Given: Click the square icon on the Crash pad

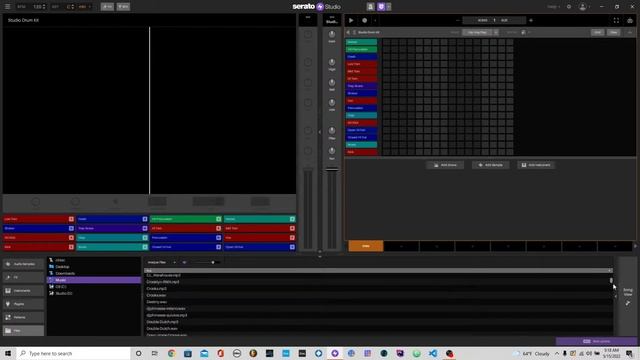Looking at the screenshot, I should click(145, 219).
